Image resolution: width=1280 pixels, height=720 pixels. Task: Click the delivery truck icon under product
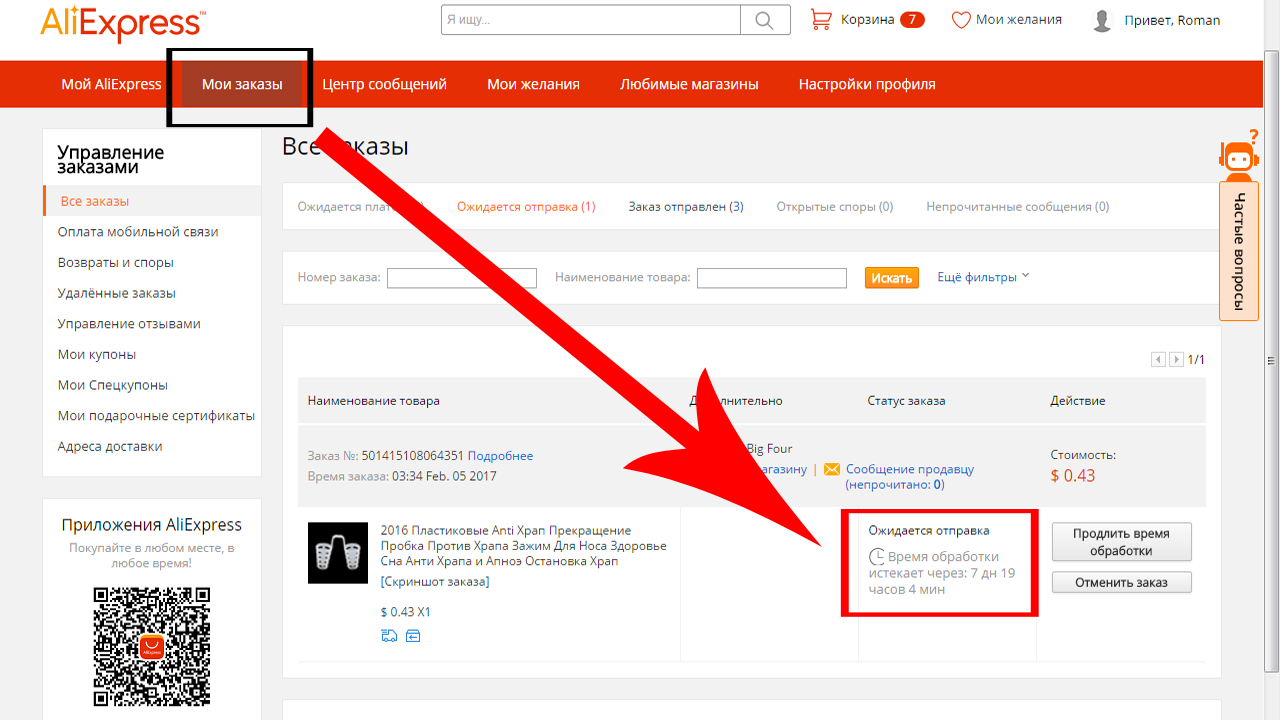(x=389, y=635)
